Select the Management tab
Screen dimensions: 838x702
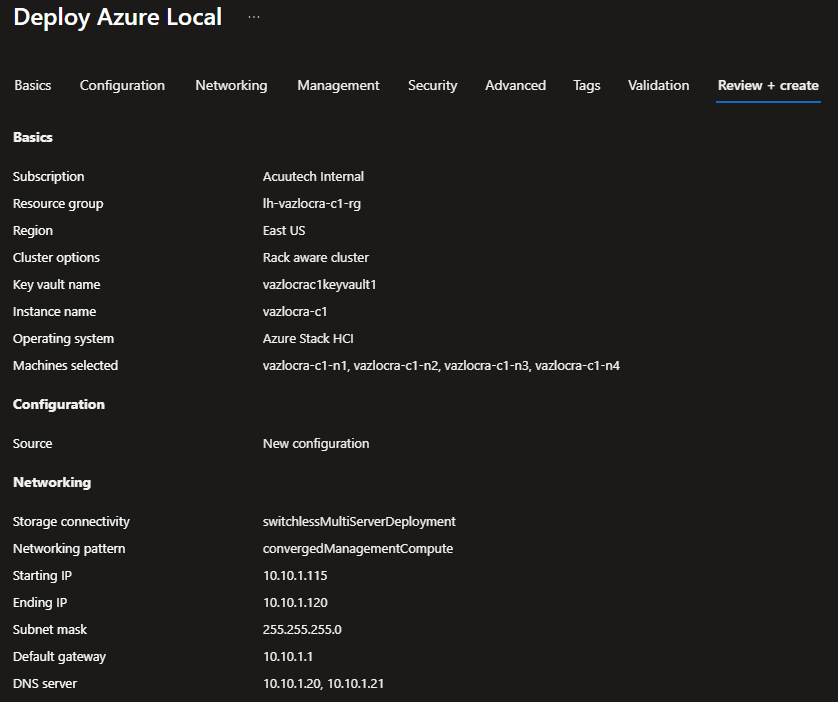[338, 85]
